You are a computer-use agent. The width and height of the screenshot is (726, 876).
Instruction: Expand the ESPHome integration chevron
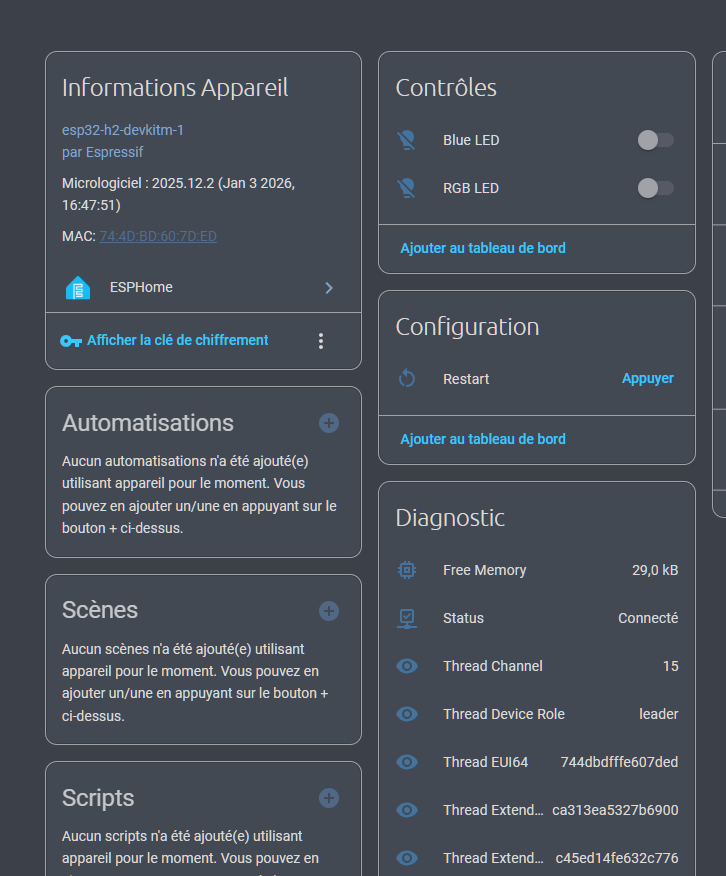329,288
